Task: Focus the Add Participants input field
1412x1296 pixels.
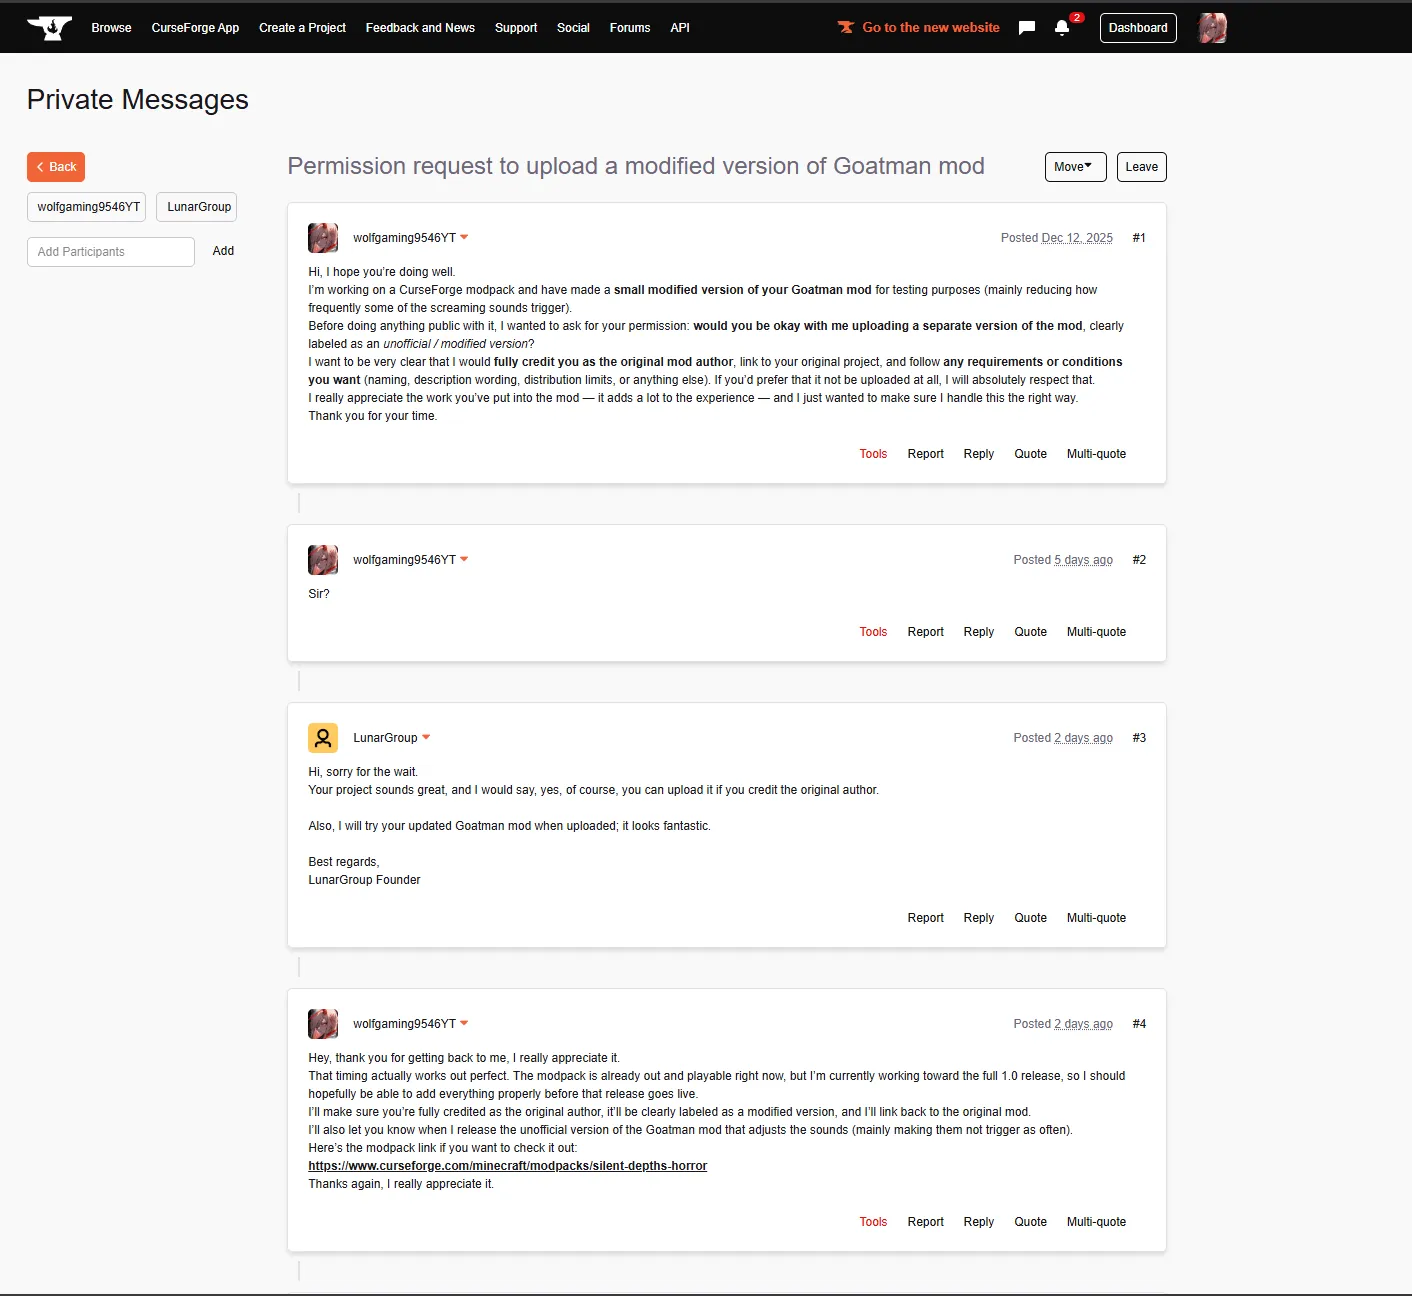Action: 111,252
